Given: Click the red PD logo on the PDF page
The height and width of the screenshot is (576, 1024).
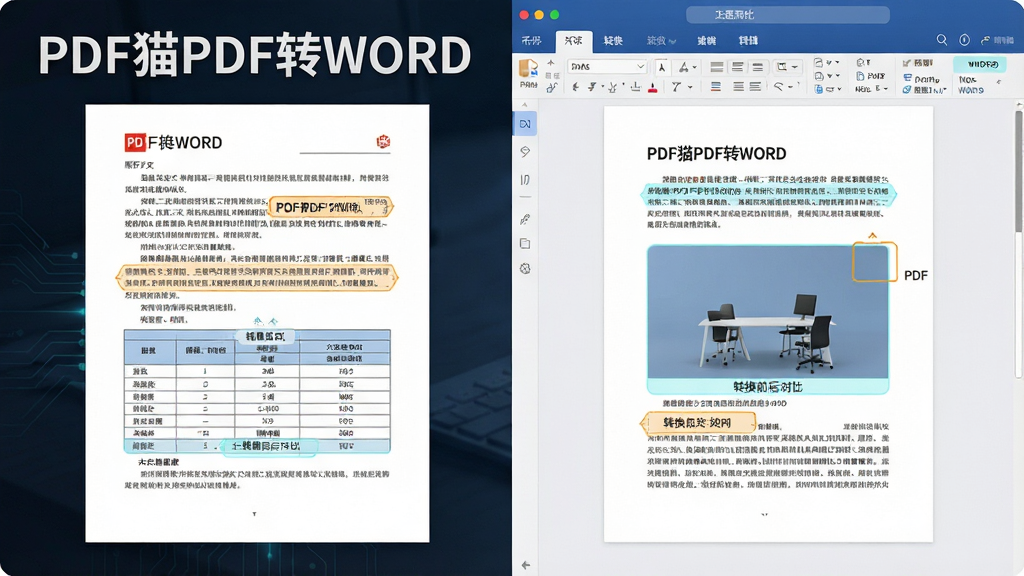Looking at the screenshot, I should pyautogui.click(x=135, y=142).
